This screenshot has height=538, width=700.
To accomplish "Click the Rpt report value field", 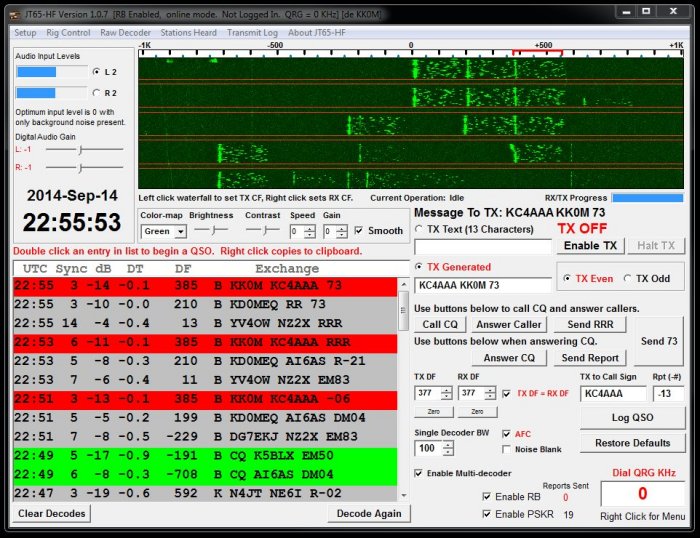I will pos(668,393).
